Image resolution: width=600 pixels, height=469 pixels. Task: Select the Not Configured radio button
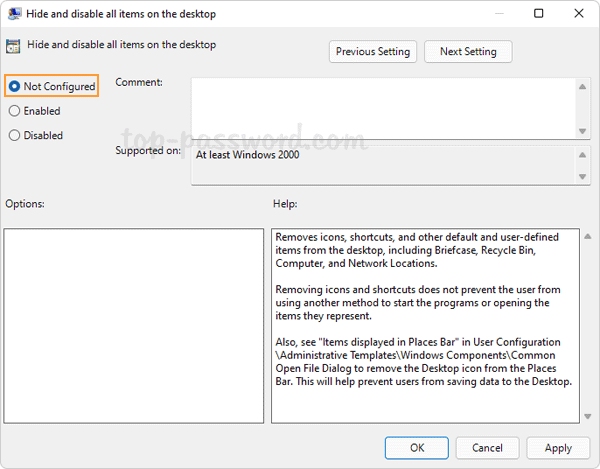point(15,87)
